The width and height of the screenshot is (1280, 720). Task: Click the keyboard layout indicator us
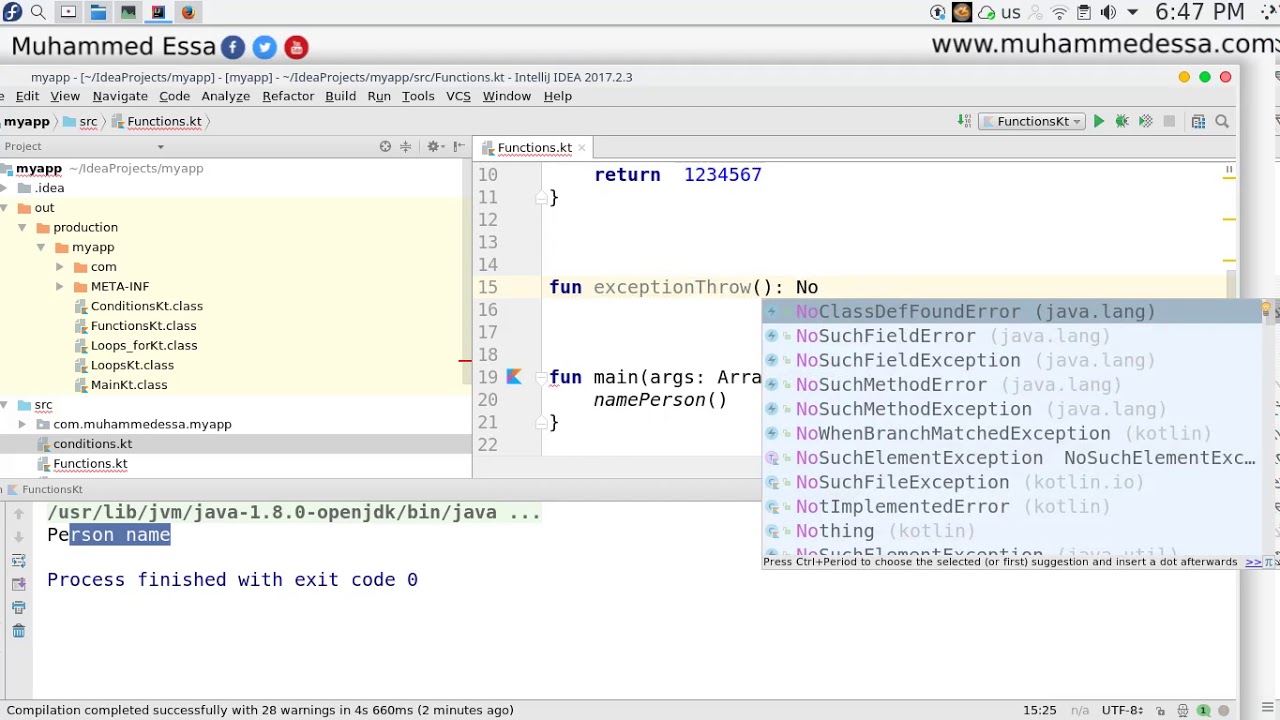tap(1011, 12)
